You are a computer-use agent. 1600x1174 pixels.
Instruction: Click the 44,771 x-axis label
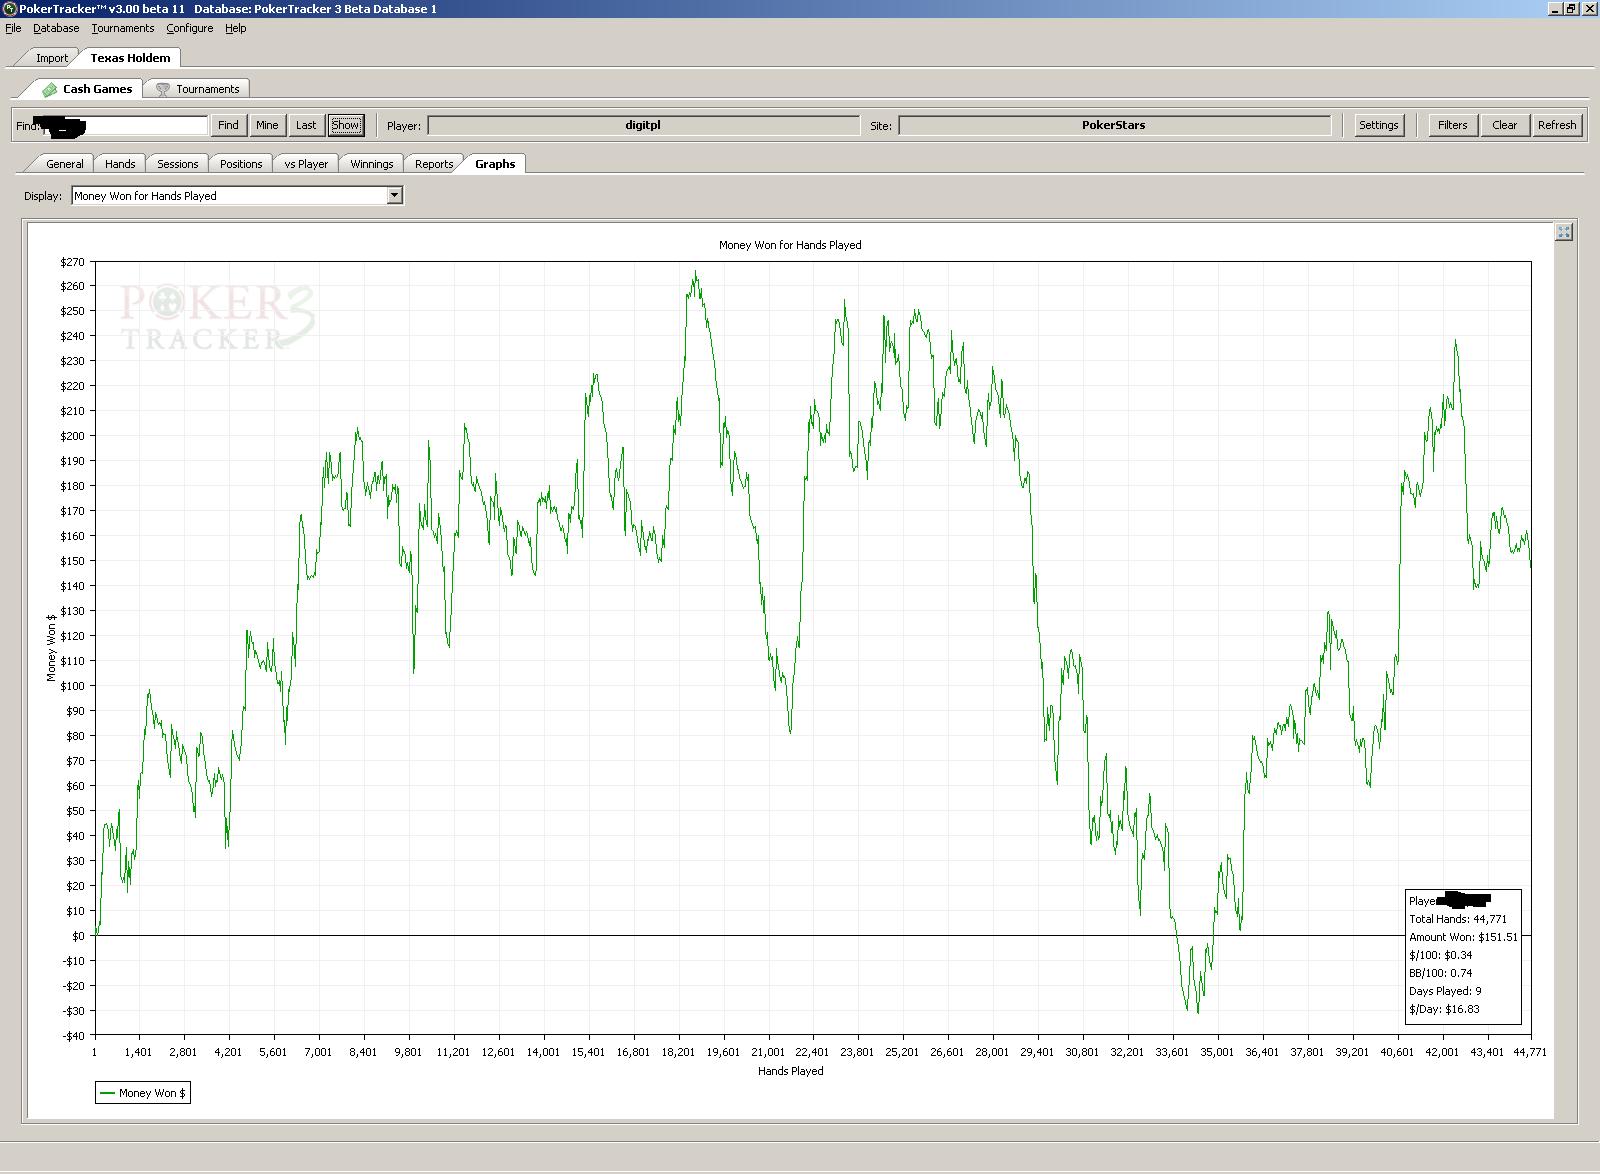point(1530,1052)
